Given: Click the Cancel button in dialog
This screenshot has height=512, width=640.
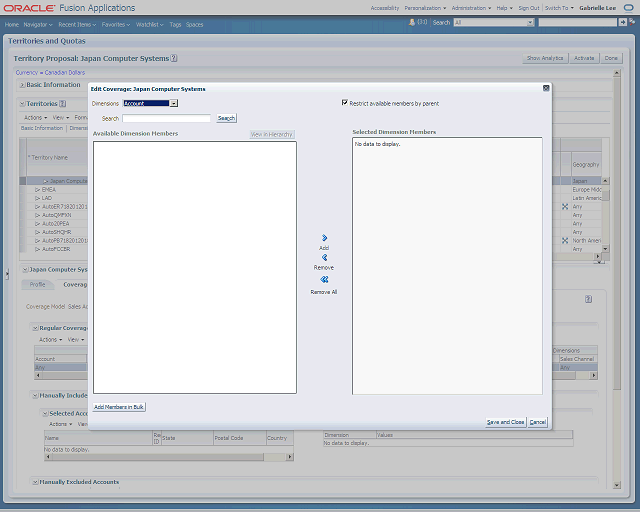Looking at the screenshot, I should pyautogui.click(x=538, y=422).
